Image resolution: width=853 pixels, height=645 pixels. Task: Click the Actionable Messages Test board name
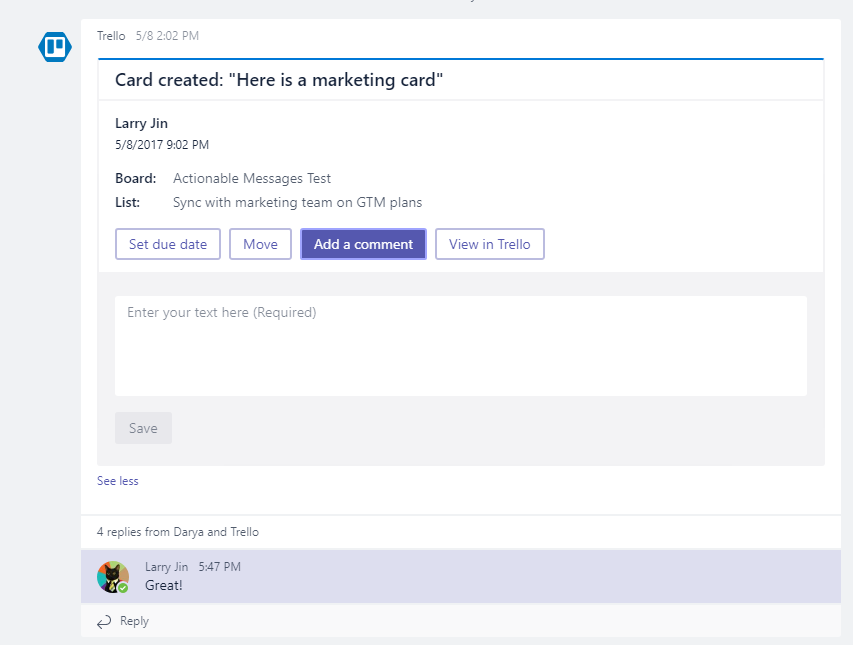coord(252,178)
